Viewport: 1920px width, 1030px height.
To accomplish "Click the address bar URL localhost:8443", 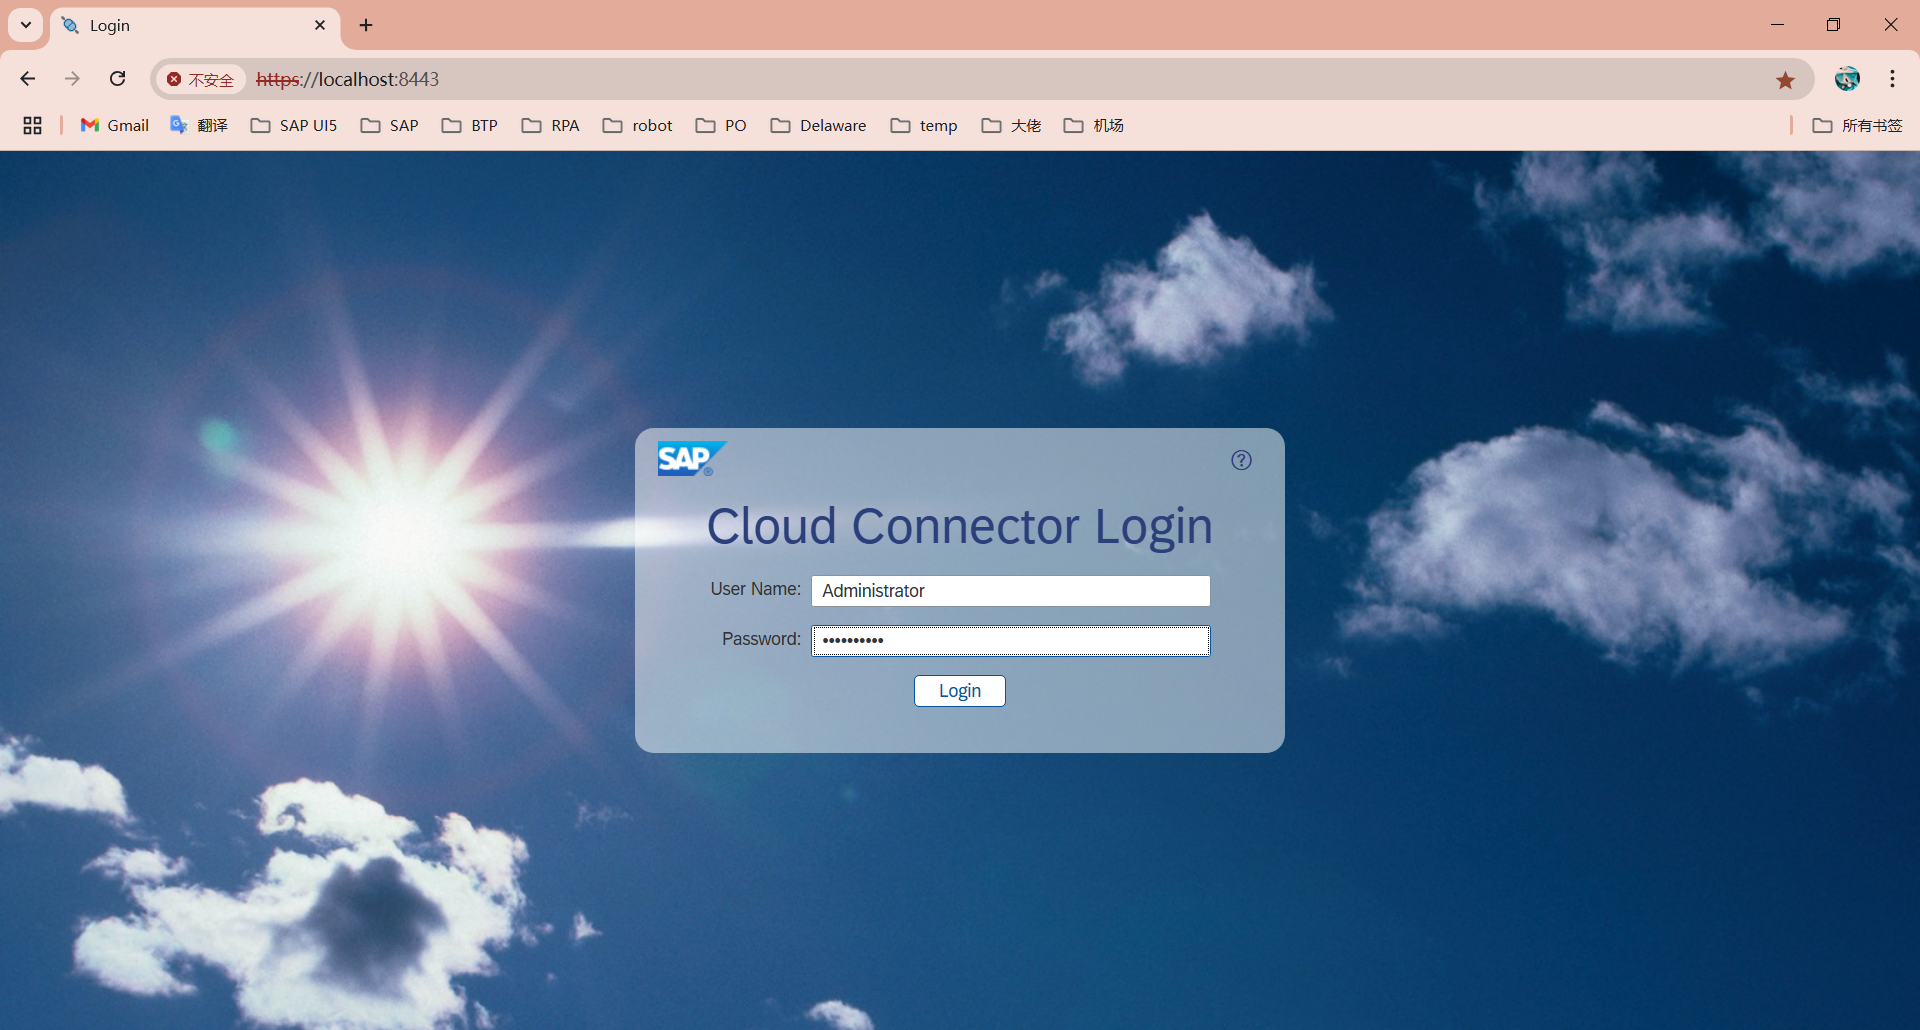I will (348, 79).
